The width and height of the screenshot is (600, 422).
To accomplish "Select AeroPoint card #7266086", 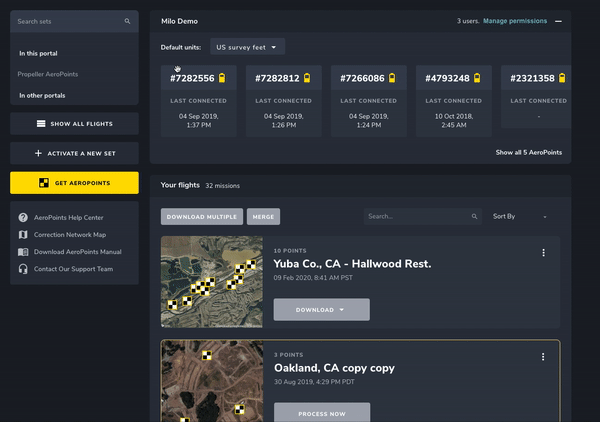I will 368,101.
